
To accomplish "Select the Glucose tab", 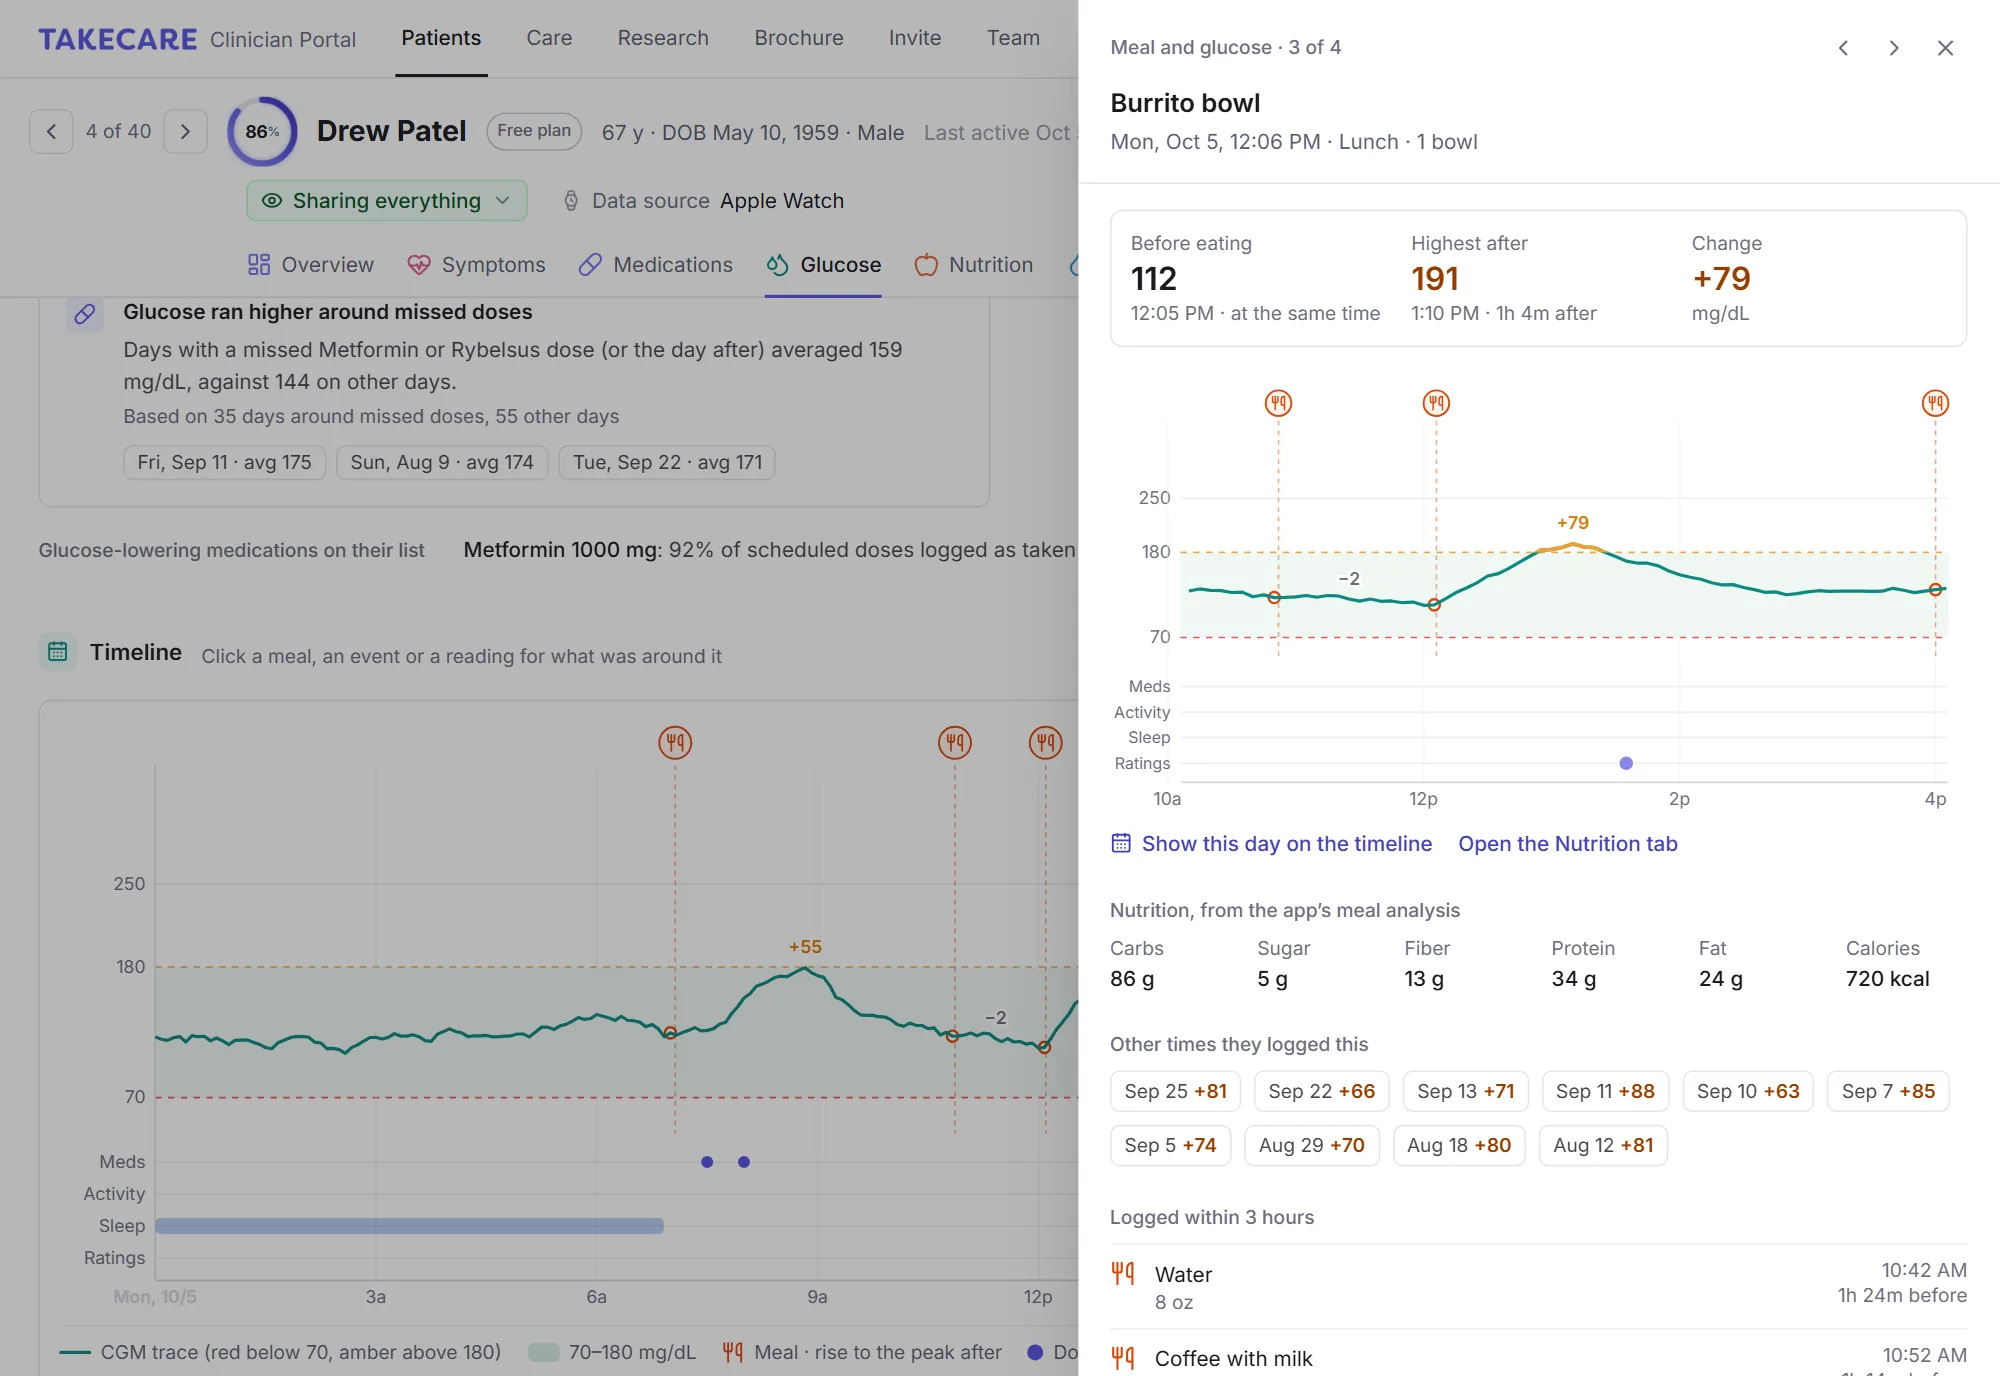I will coord(823,265).
